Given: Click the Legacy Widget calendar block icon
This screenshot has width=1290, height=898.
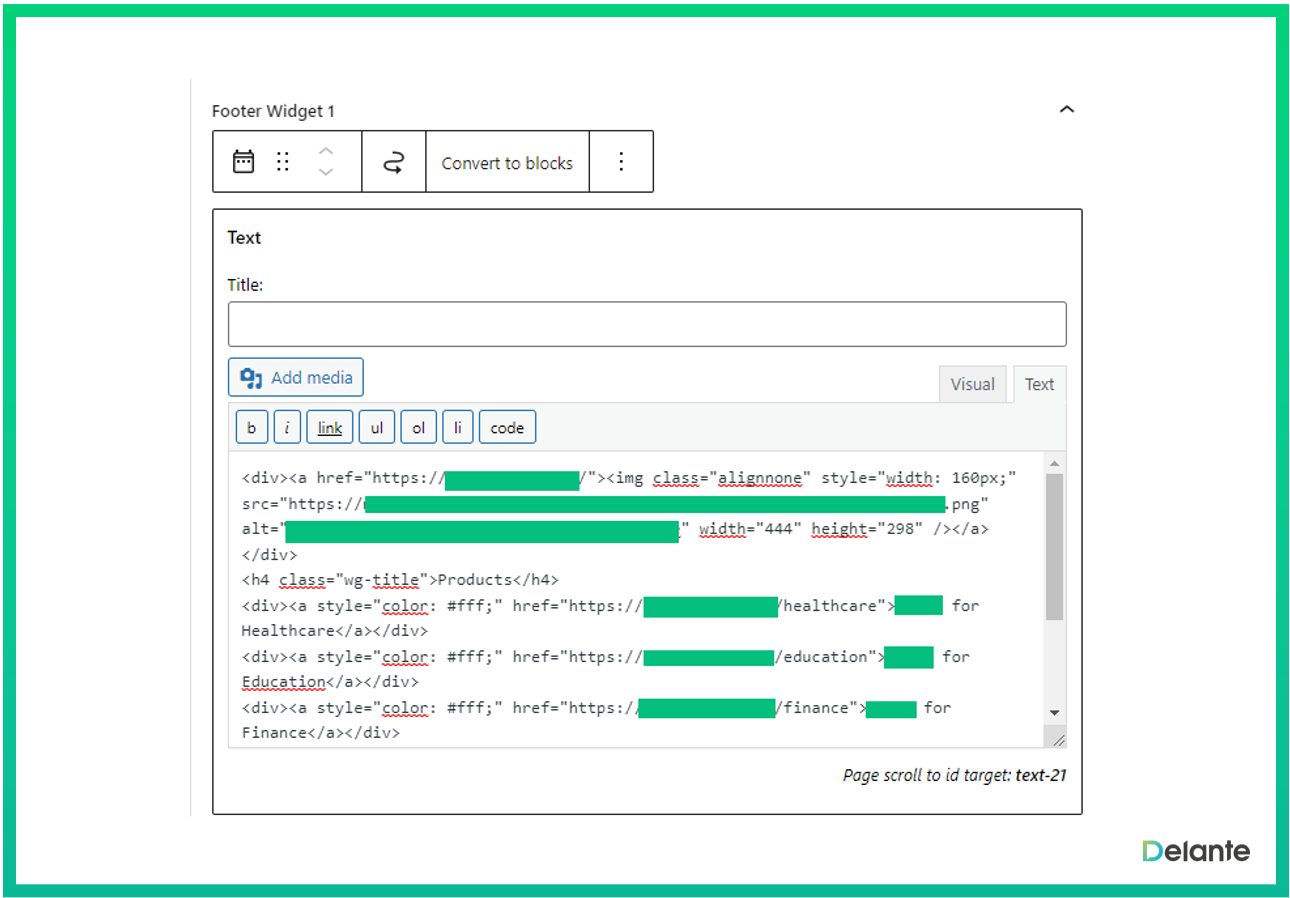Looking at the screenshot, I should point(243,162).
